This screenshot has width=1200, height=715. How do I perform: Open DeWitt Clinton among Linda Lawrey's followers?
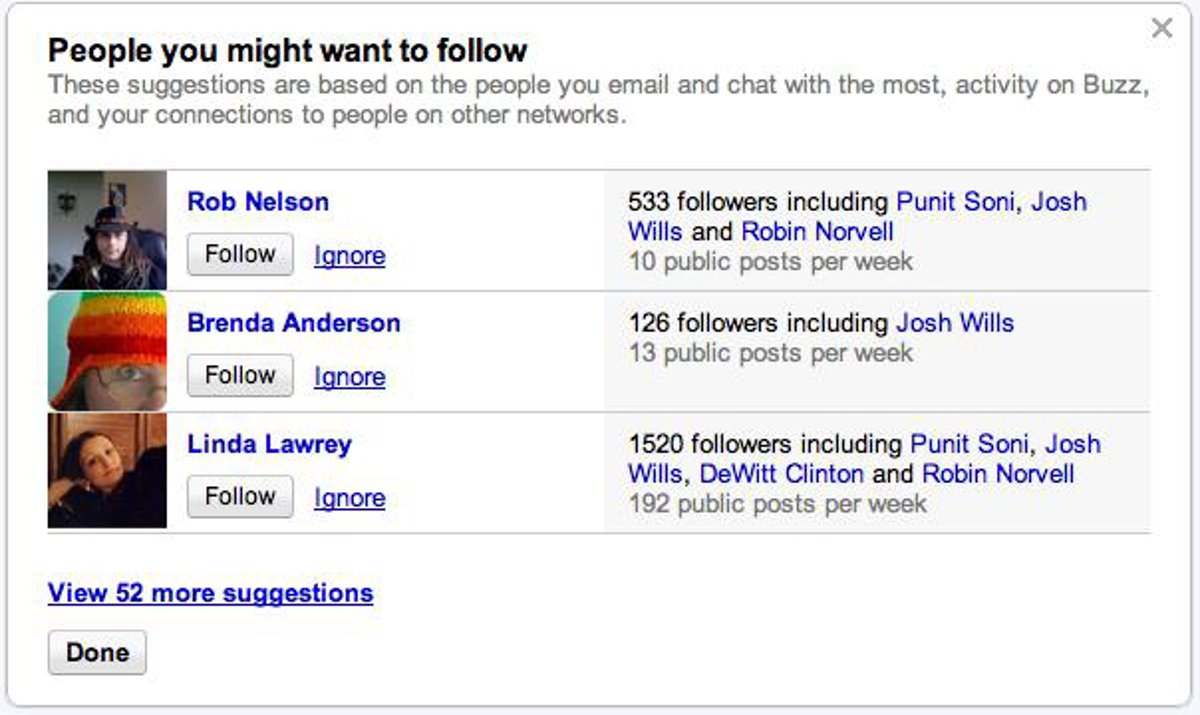point(781,473)
